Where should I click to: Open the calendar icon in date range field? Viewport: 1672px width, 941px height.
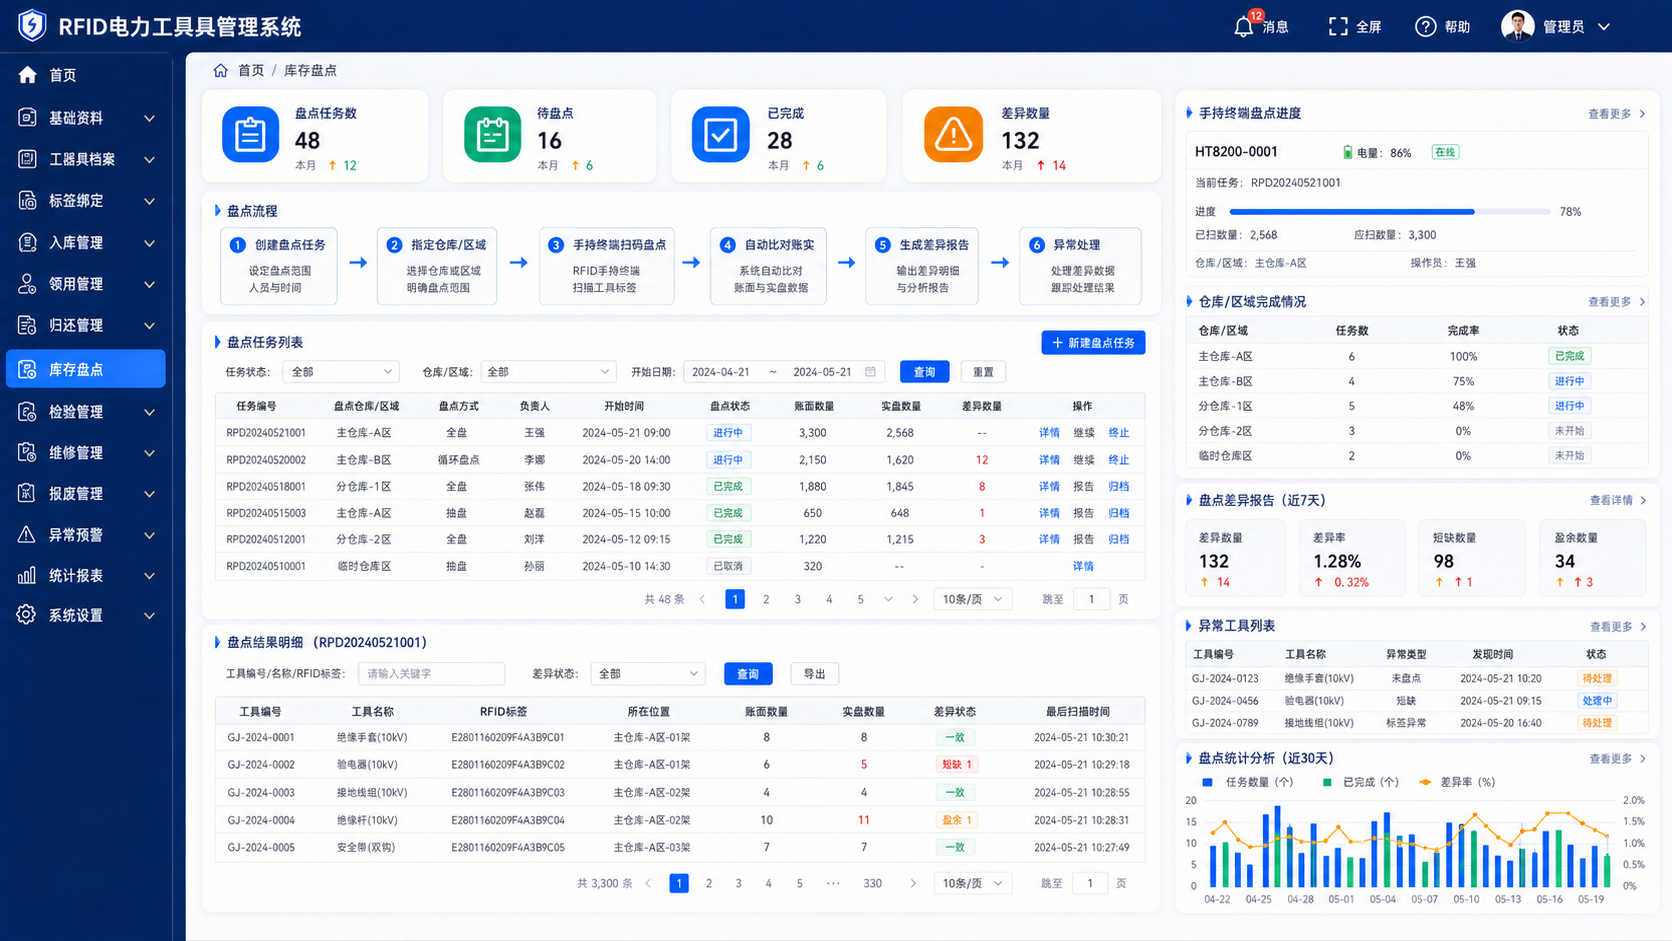tap(870, 372)
